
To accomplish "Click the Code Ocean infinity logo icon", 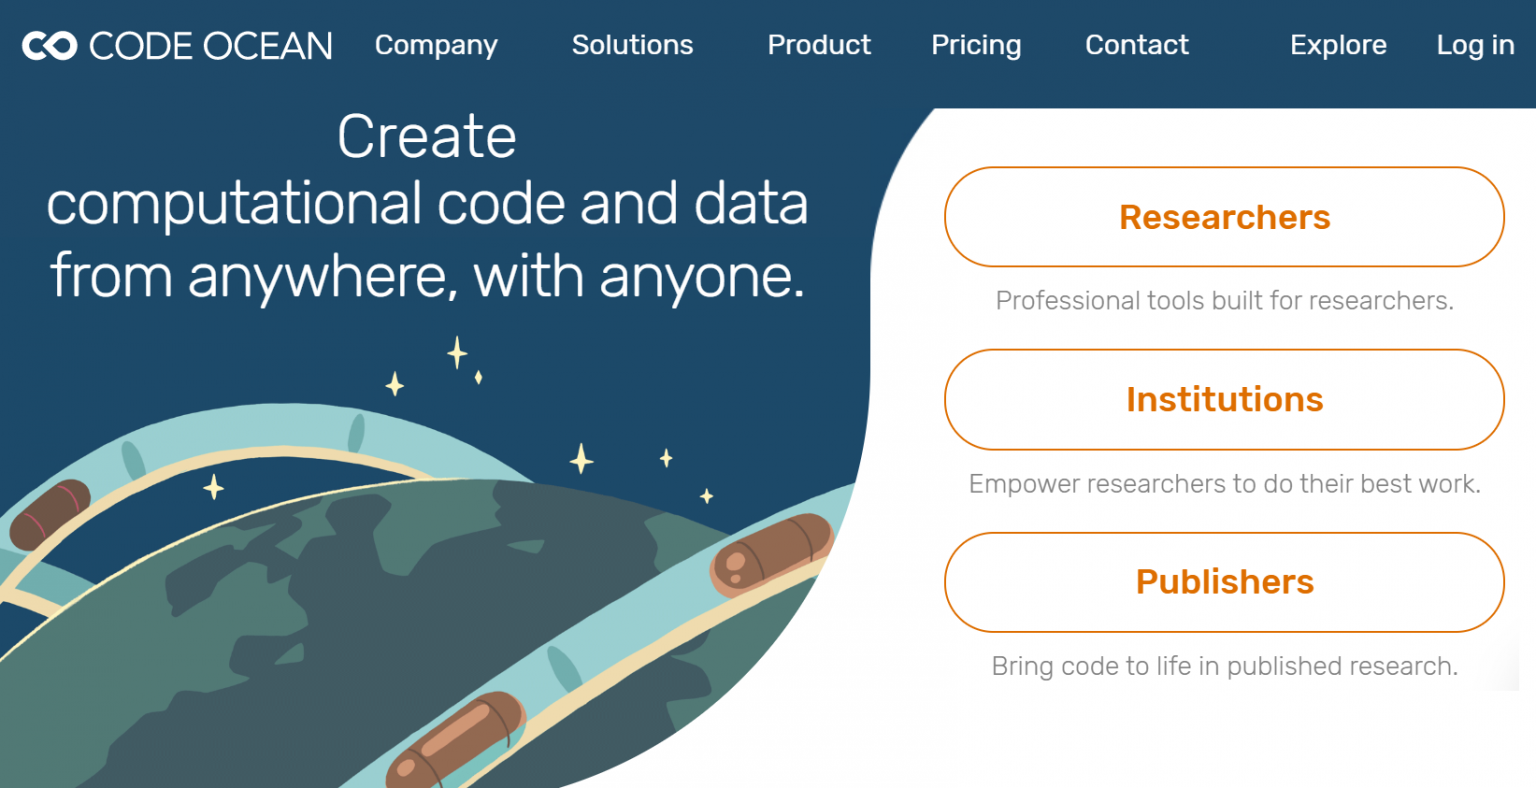I will [x=49, y=46].
